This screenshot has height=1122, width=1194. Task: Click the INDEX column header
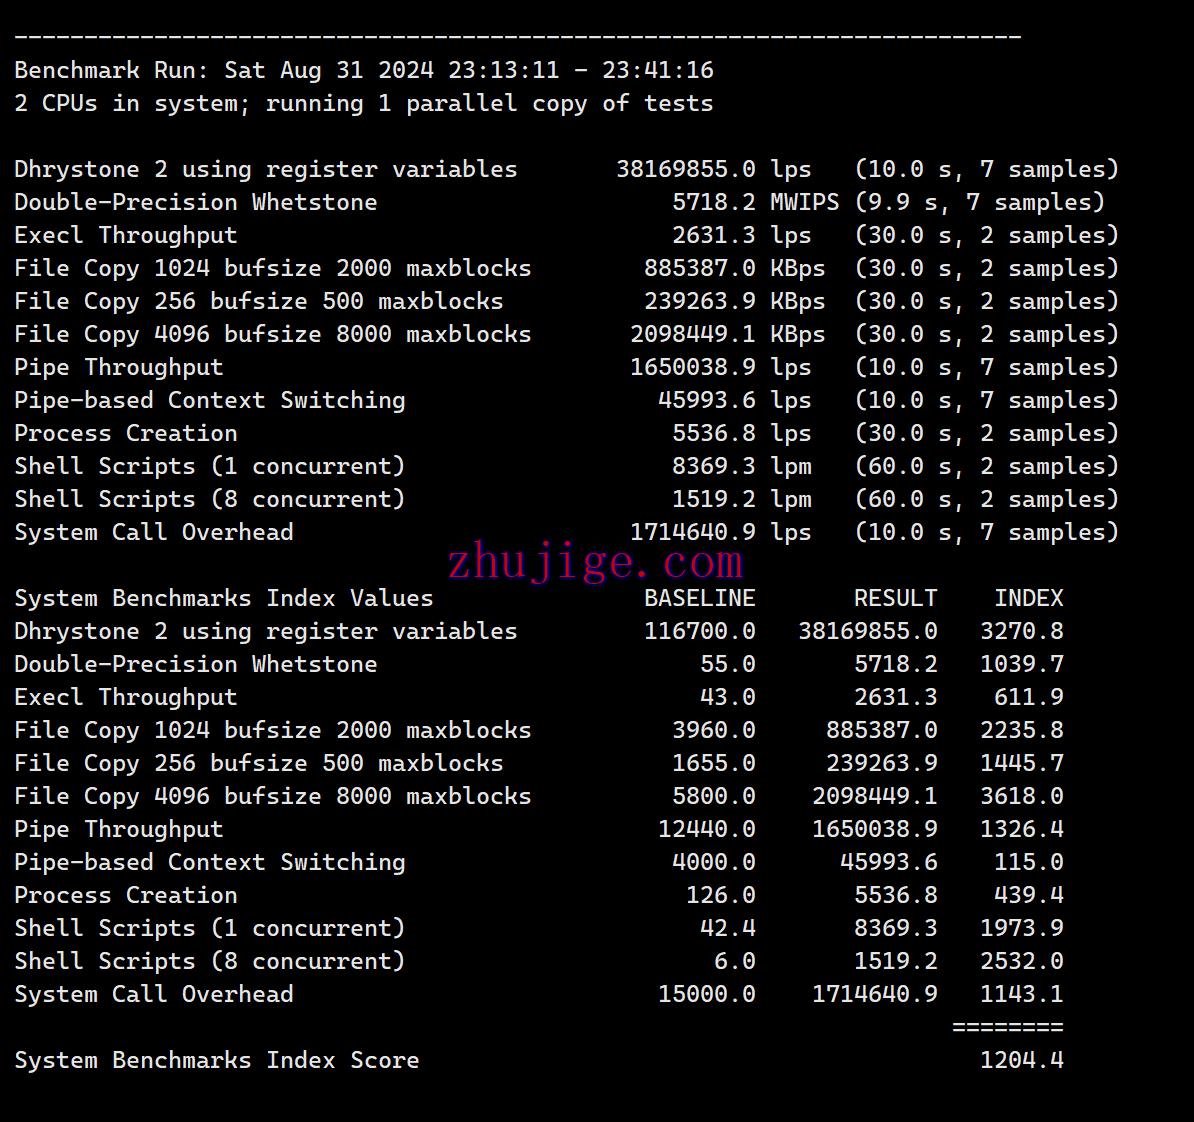click(x=1028, y=598)
